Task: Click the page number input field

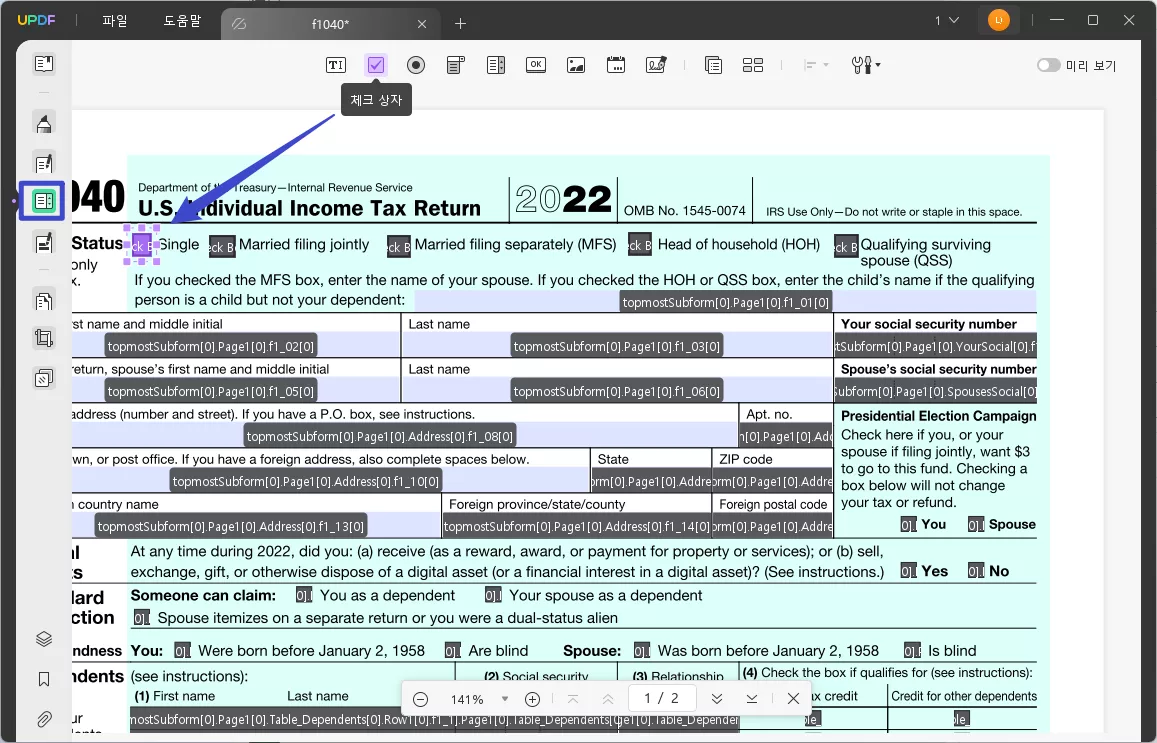Action: [661, 698]
